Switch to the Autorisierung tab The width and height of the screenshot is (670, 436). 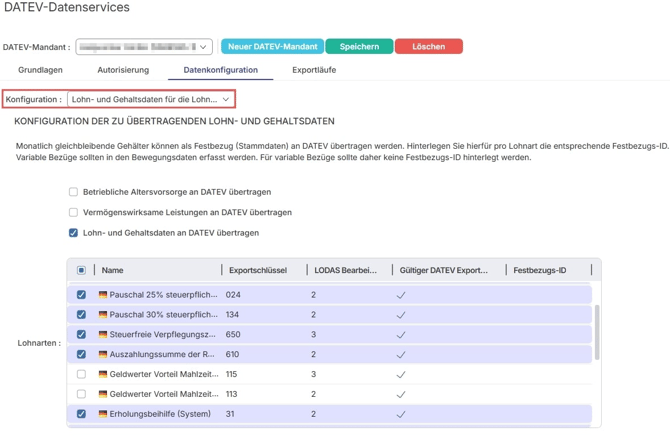[123, 70]
